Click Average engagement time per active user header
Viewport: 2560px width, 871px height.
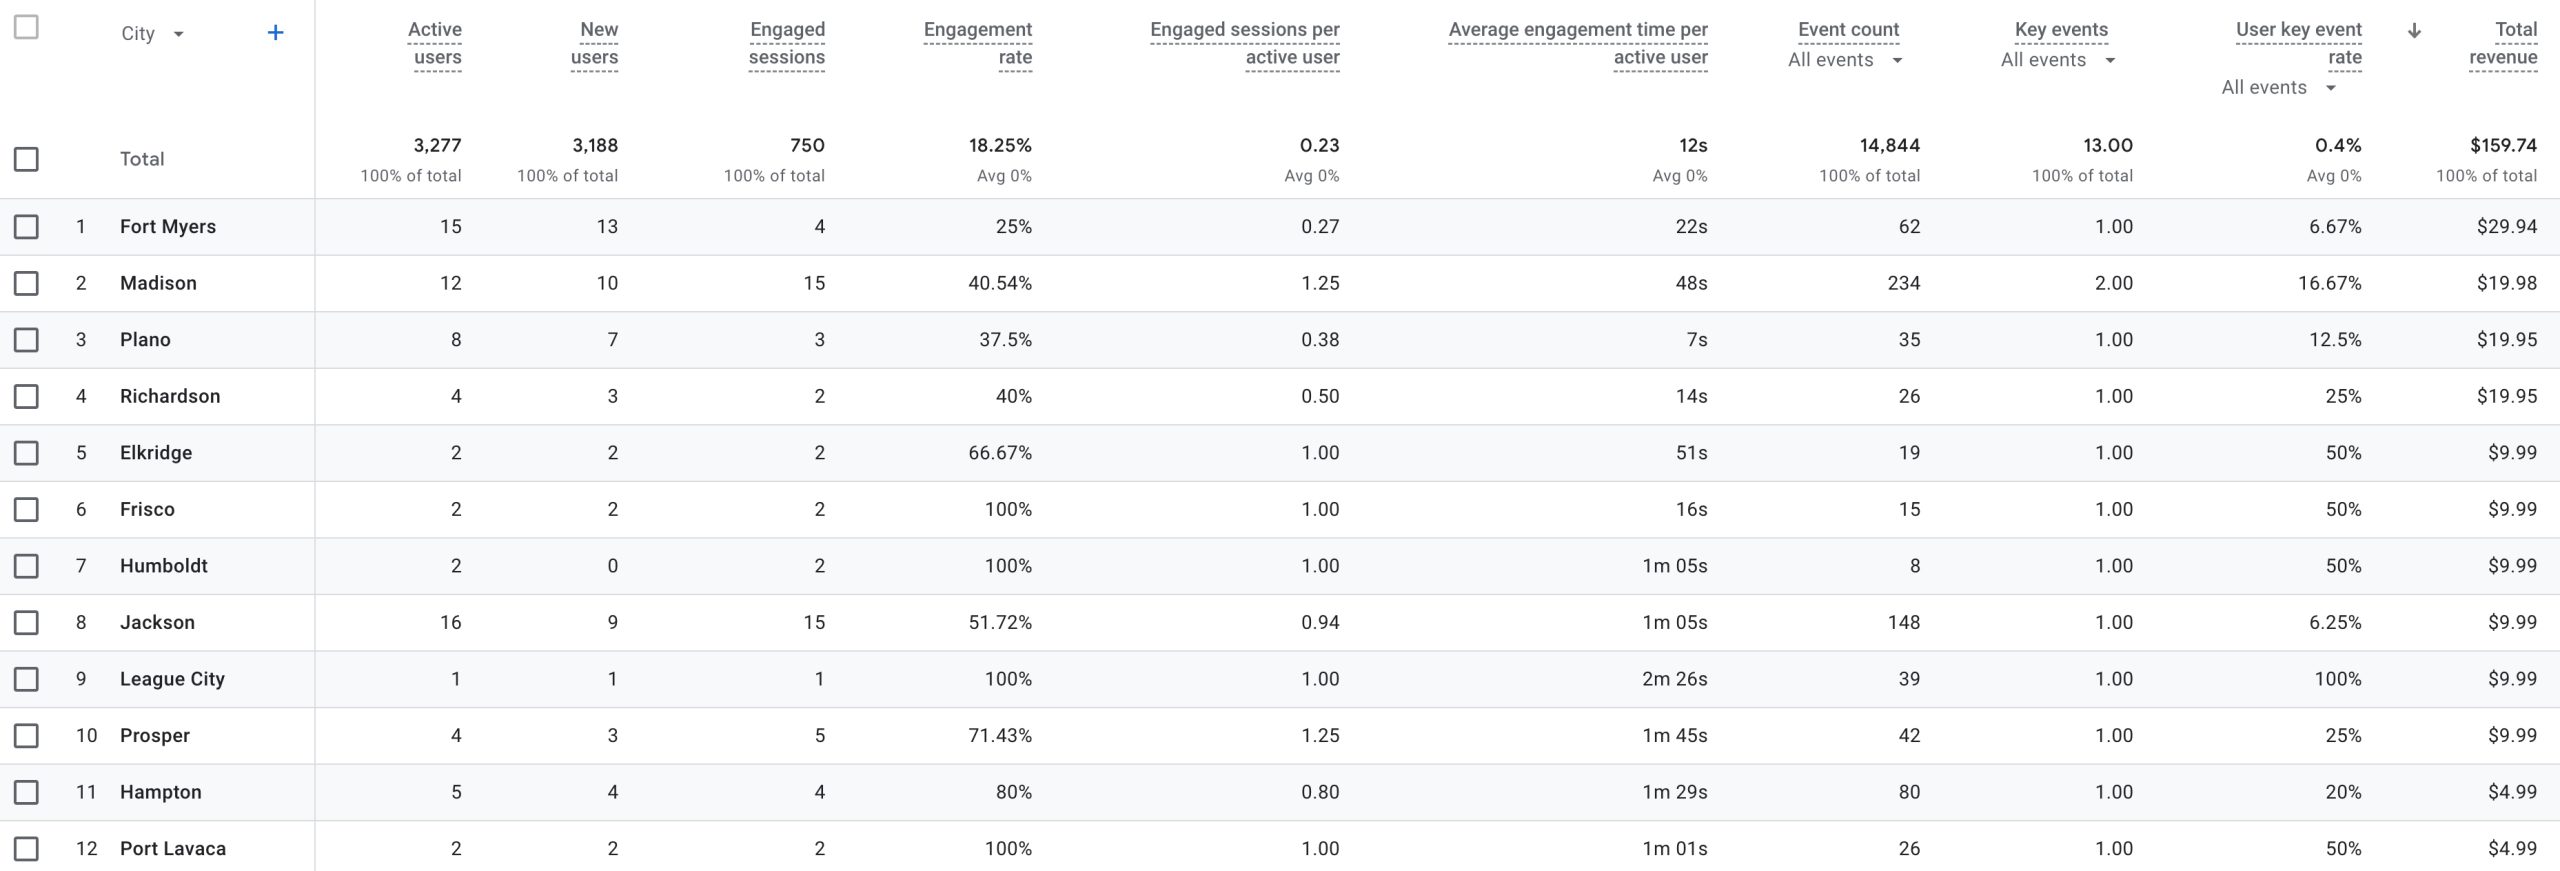pos(1578,43)
